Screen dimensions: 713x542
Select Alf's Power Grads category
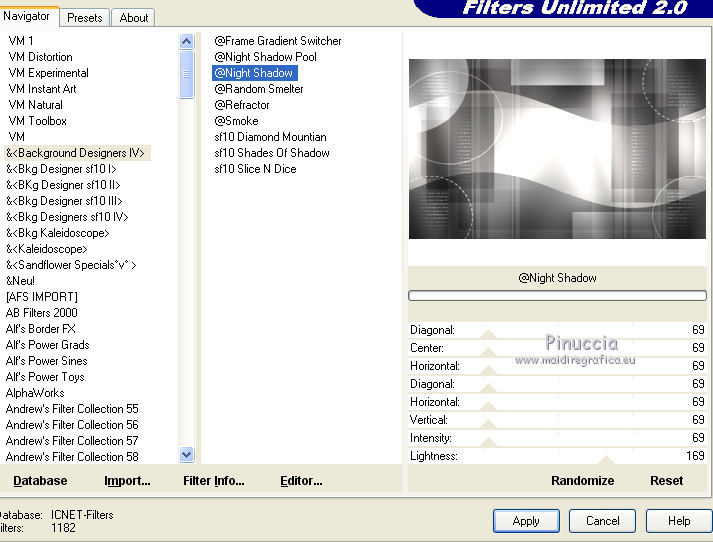coord(48,345)
